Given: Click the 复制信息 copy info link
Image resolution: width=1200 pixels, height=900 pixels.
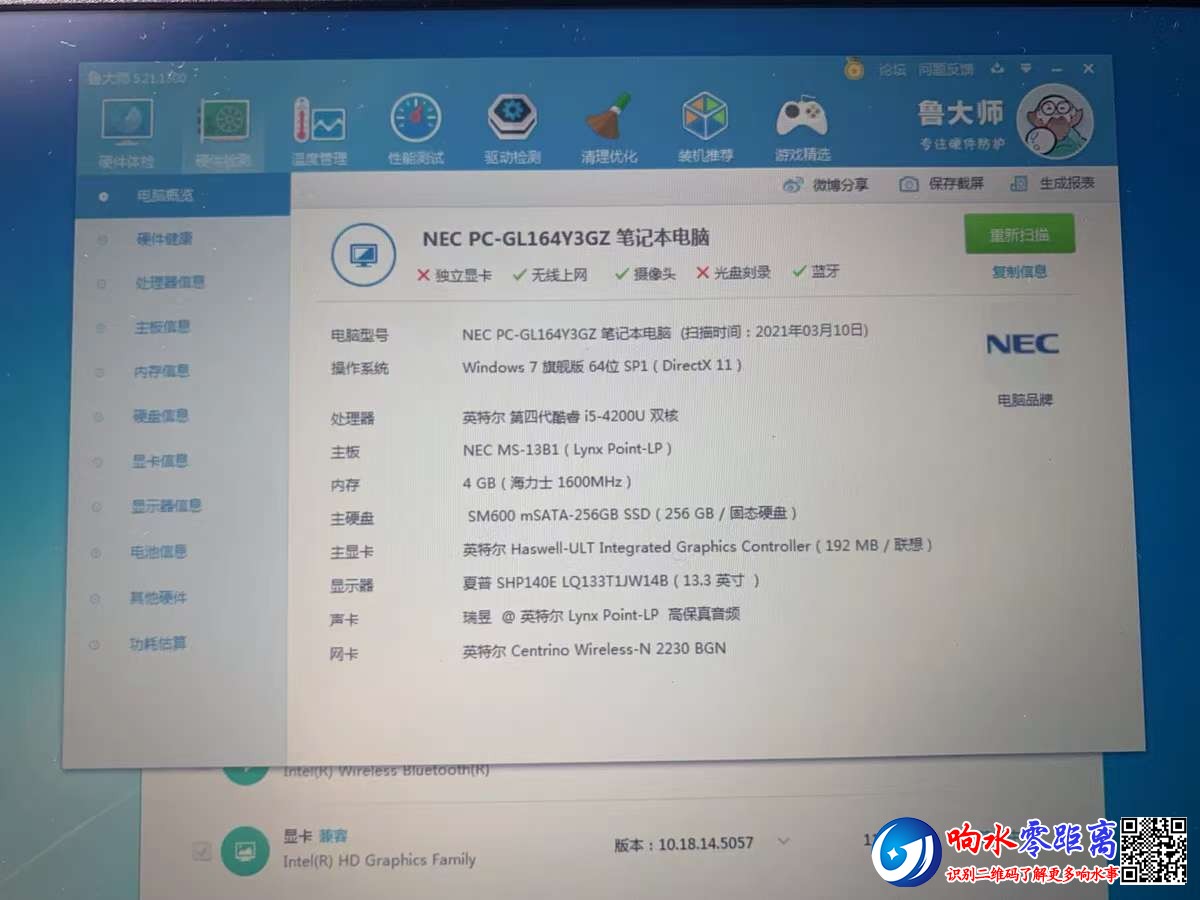Looking at the screenshot, I should click(1019, 272).
